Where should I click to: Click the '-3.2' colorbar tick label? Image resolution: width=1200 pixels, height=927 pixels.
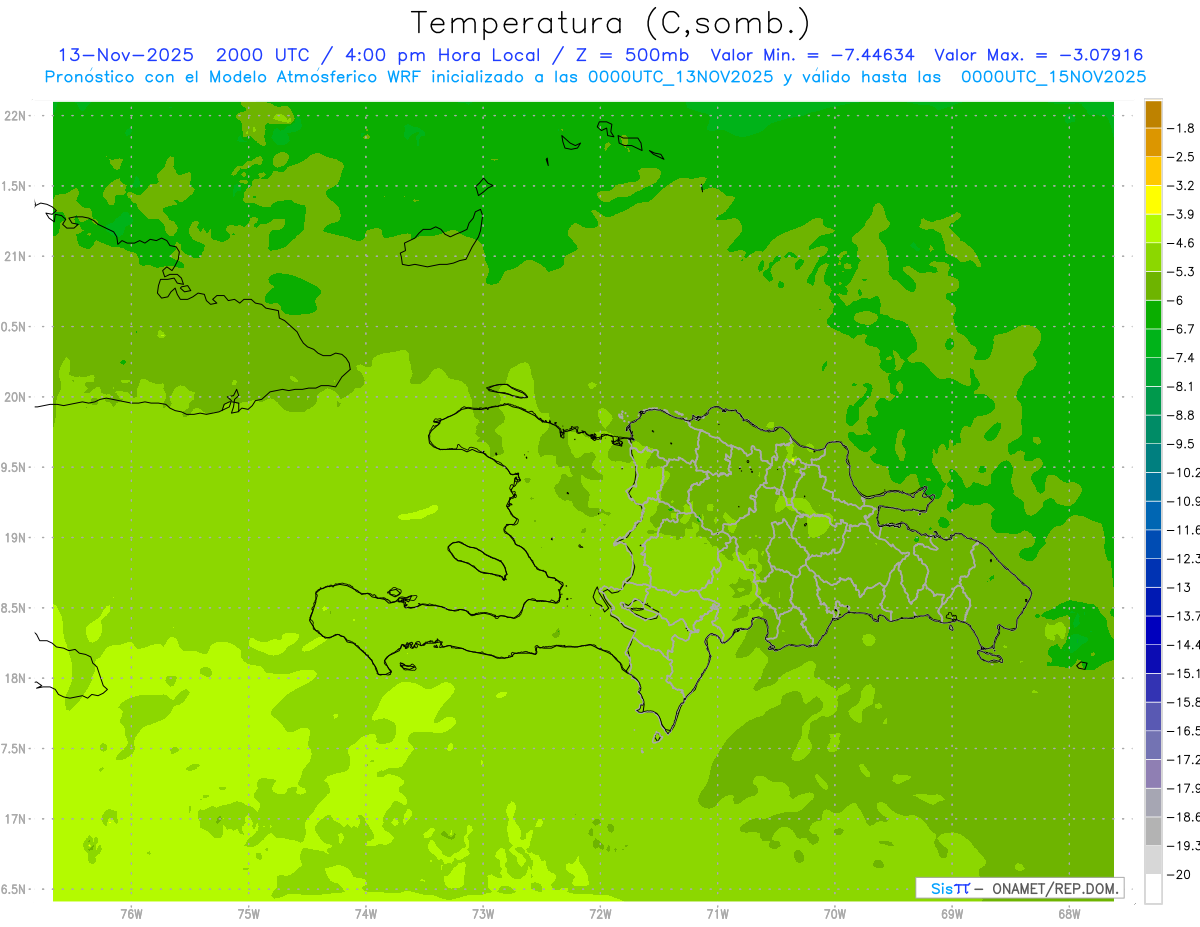(x=1181, y=186)
